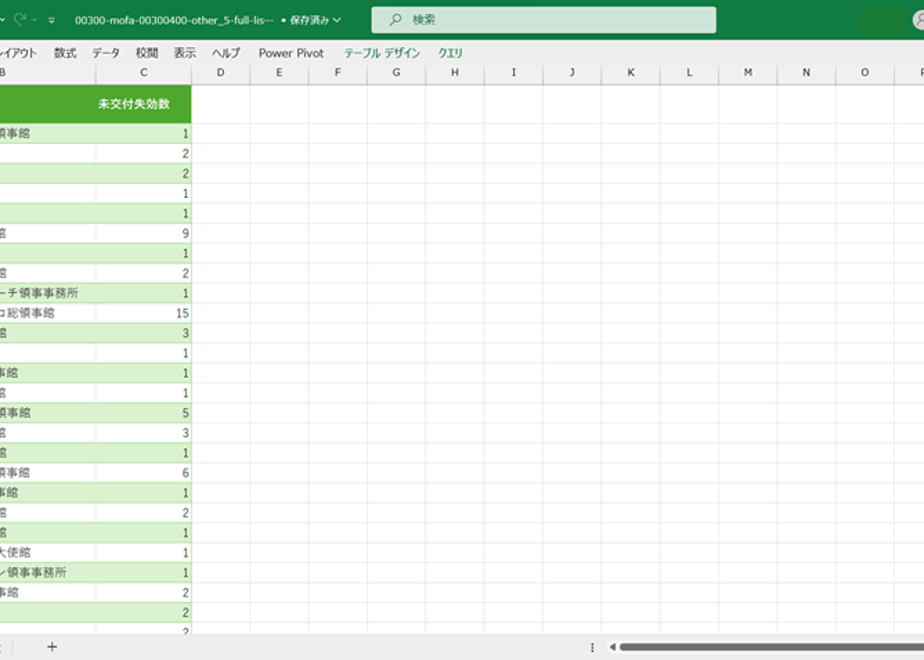Click the 大使館 row label cell
The image size is (924, 660).
pos(47,553)
